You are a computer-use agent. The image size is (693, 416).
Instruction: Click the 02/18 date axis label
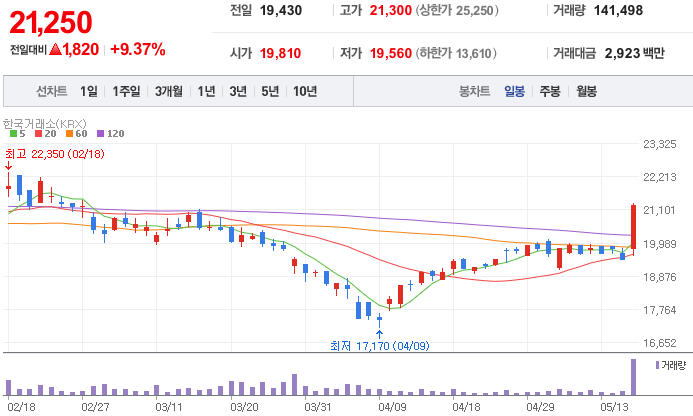pyautogui.click(x=21, y=407)
